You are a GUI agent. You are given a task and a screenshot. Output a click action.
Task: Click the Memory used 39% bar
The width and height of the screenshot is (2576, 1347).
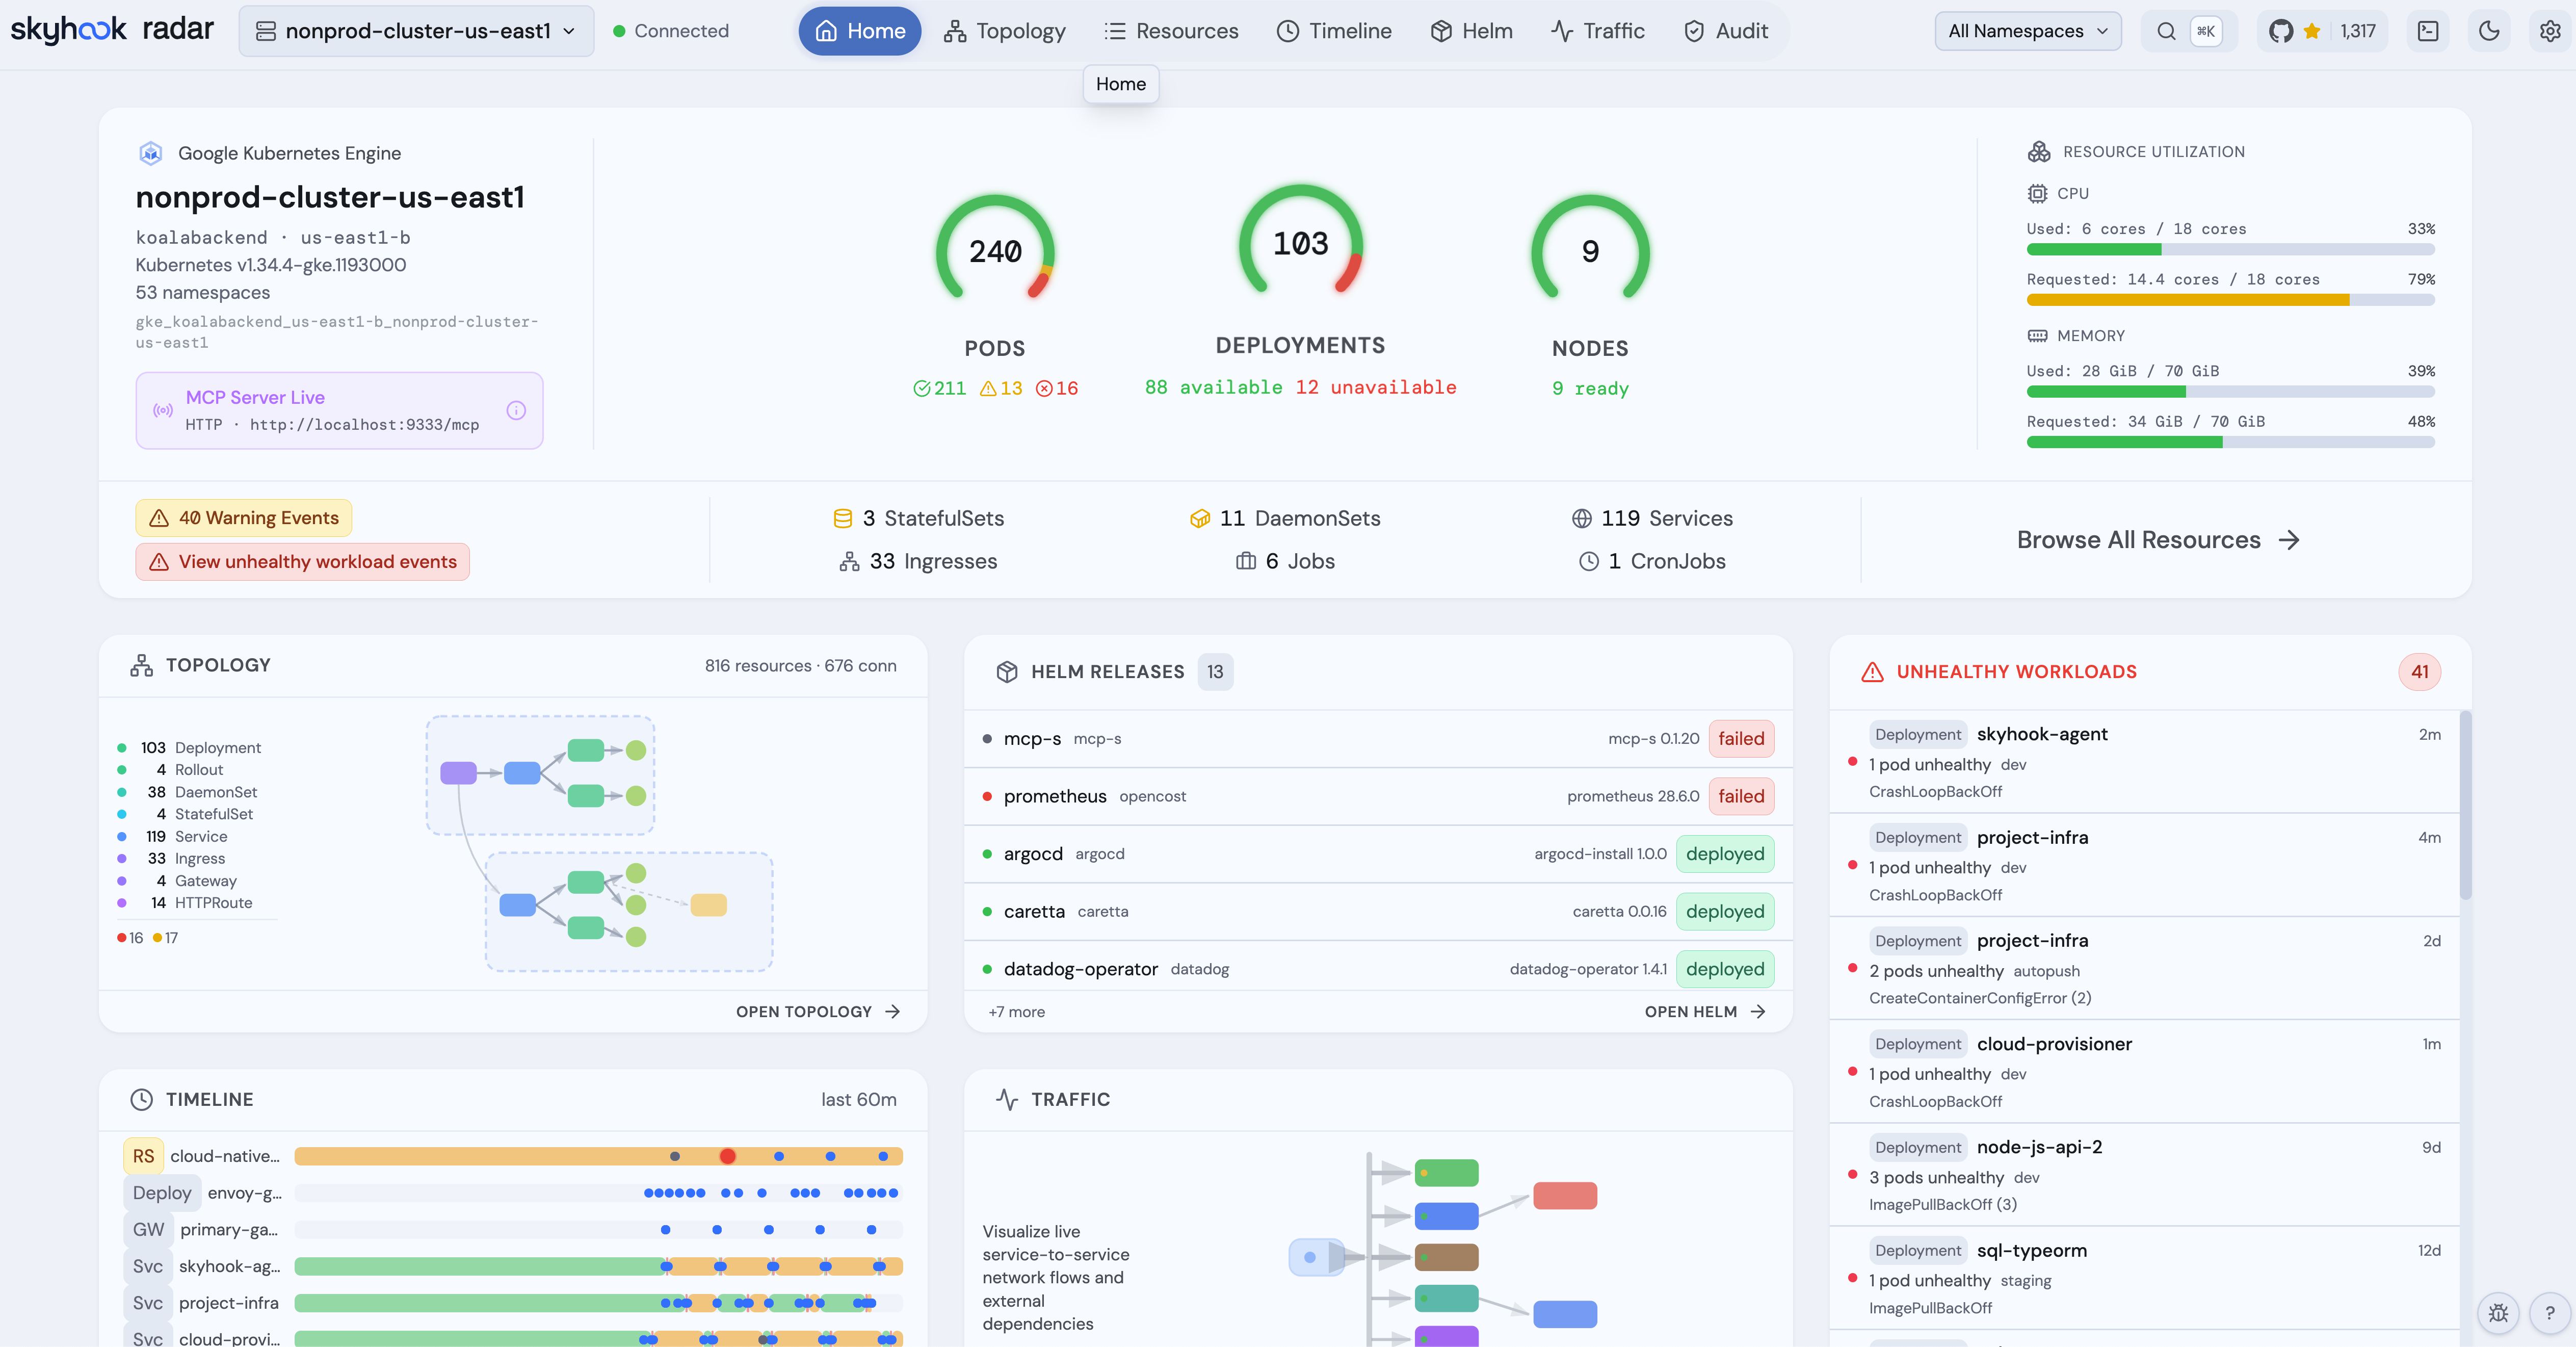pos(2230,392)
